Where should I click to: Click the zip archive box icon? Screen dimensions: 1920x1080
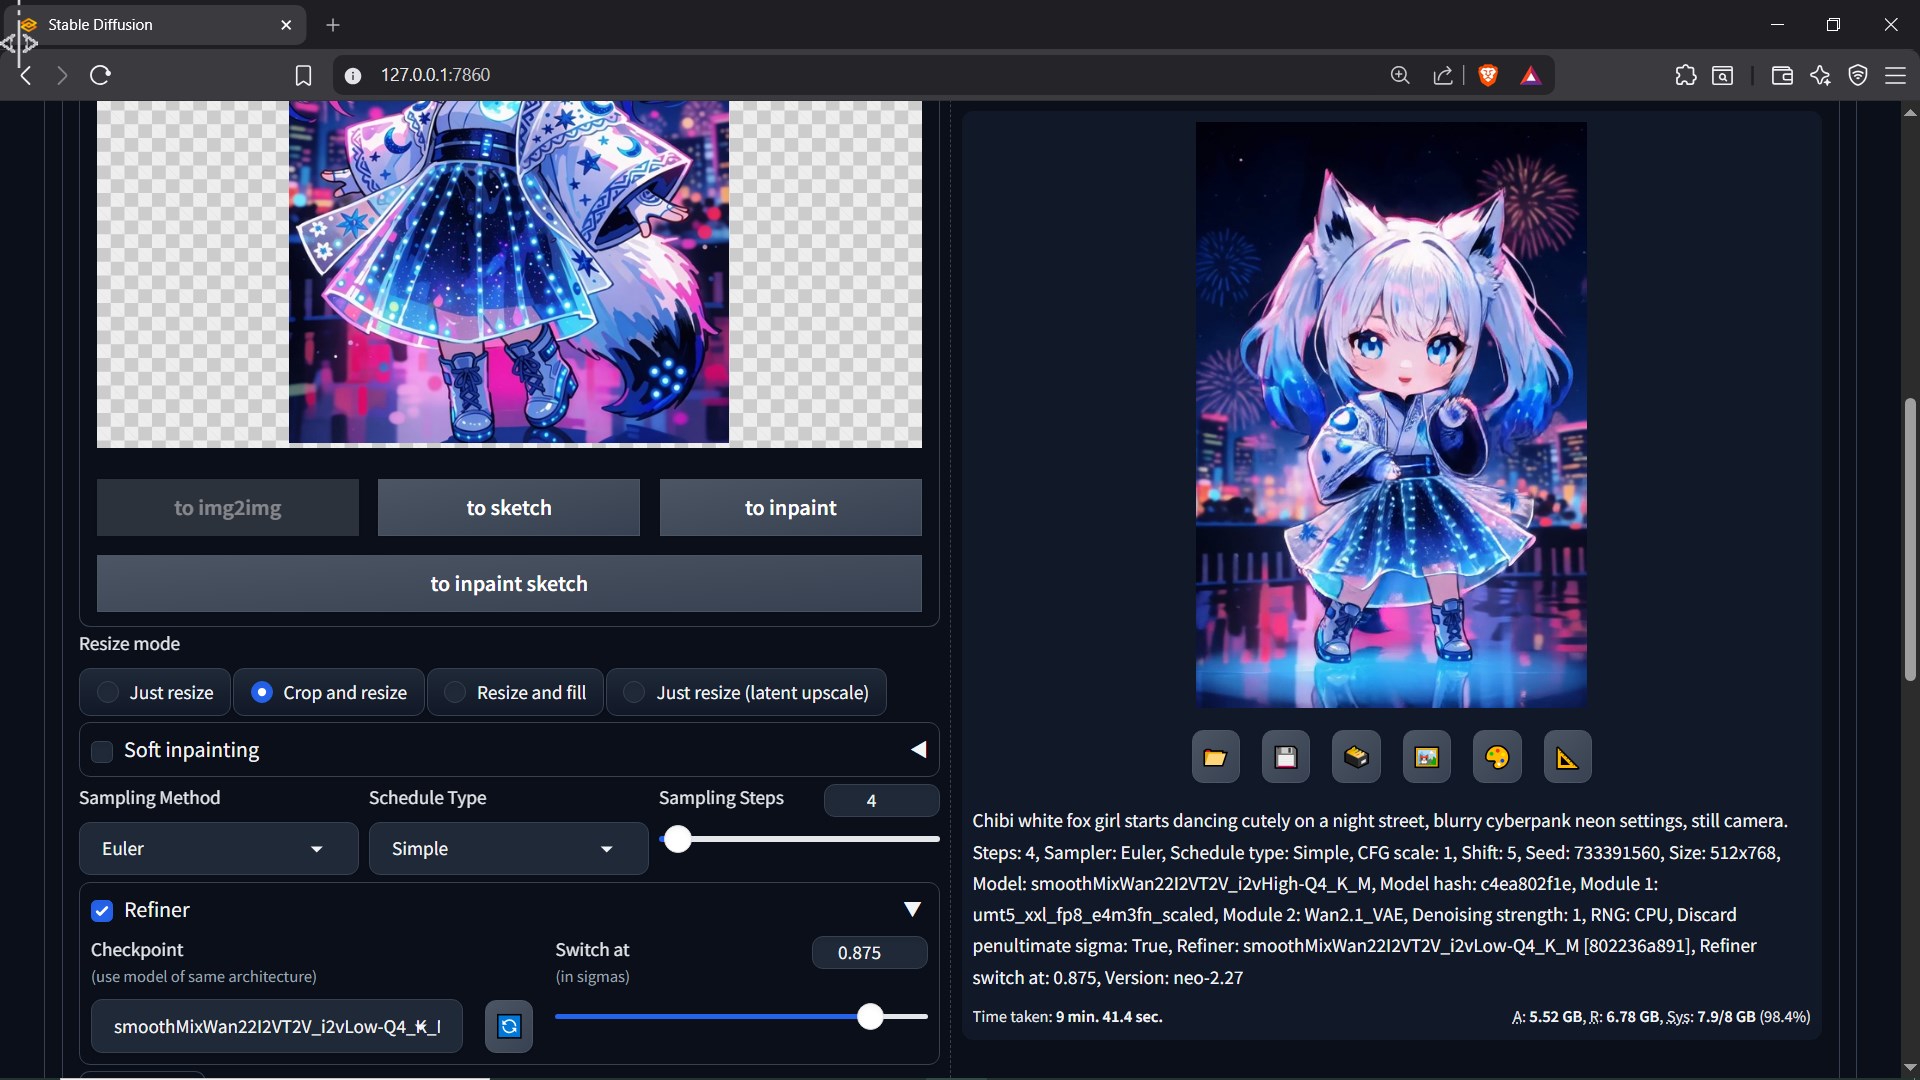point(1356,757)
